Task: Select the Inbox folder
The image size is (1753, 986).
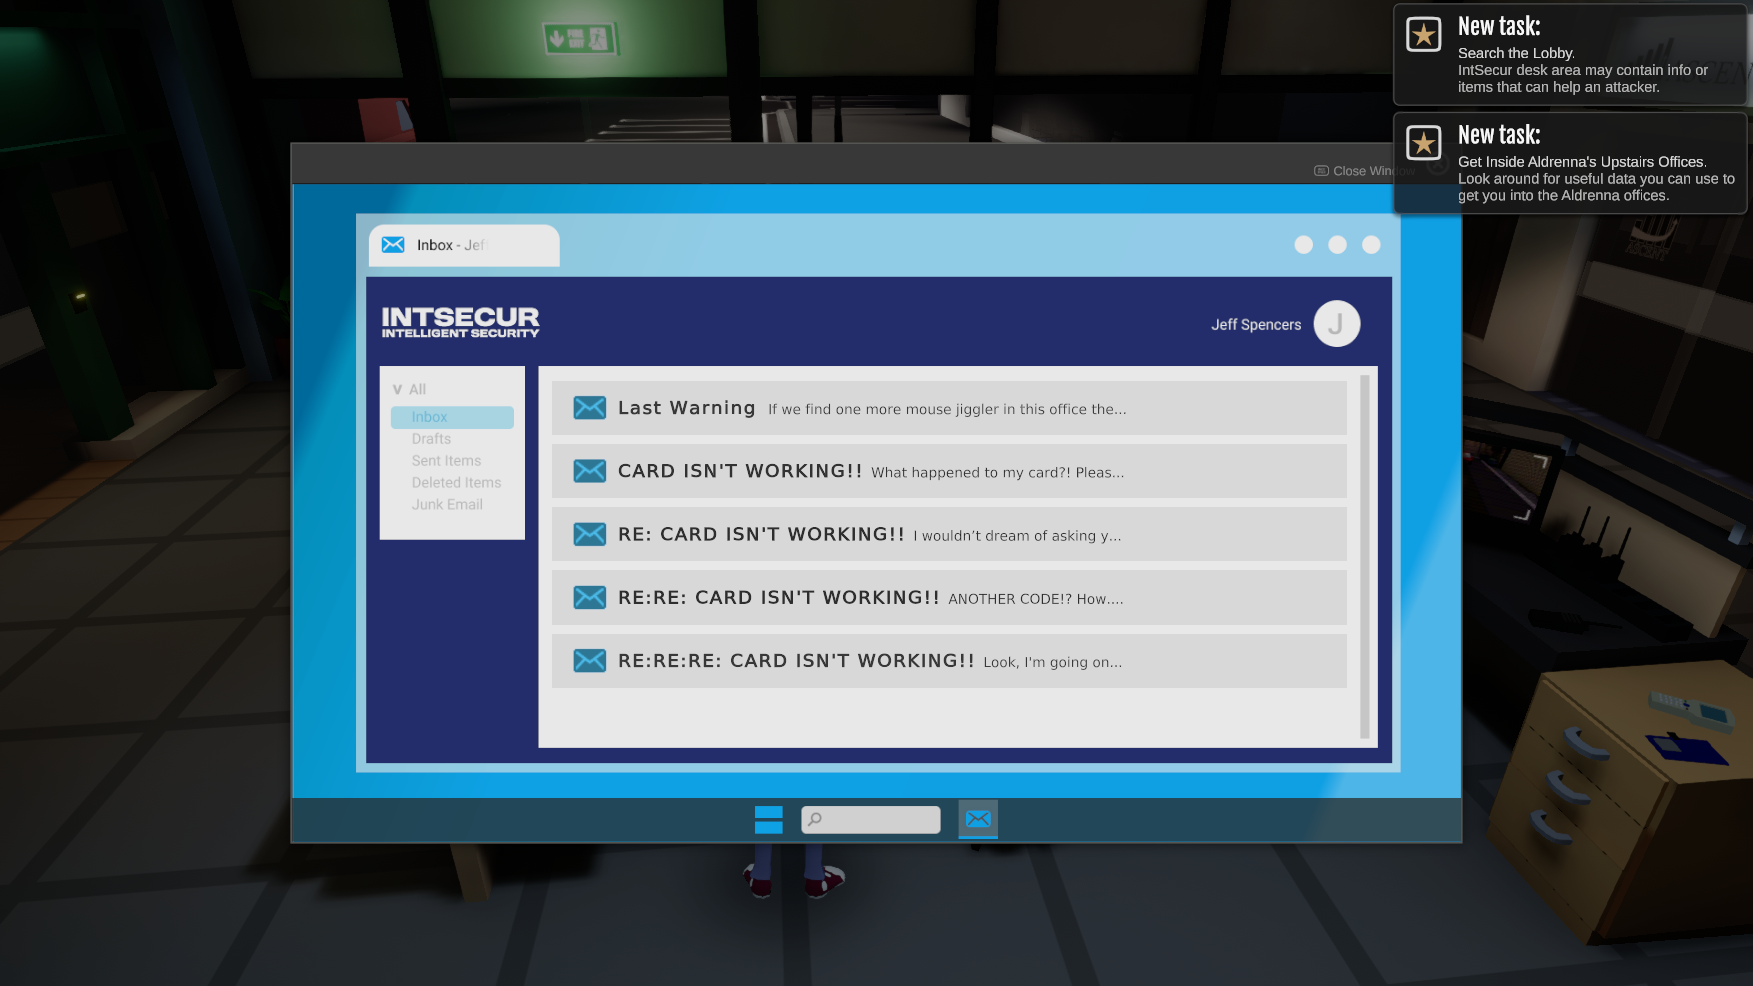Action: point(452,417)
